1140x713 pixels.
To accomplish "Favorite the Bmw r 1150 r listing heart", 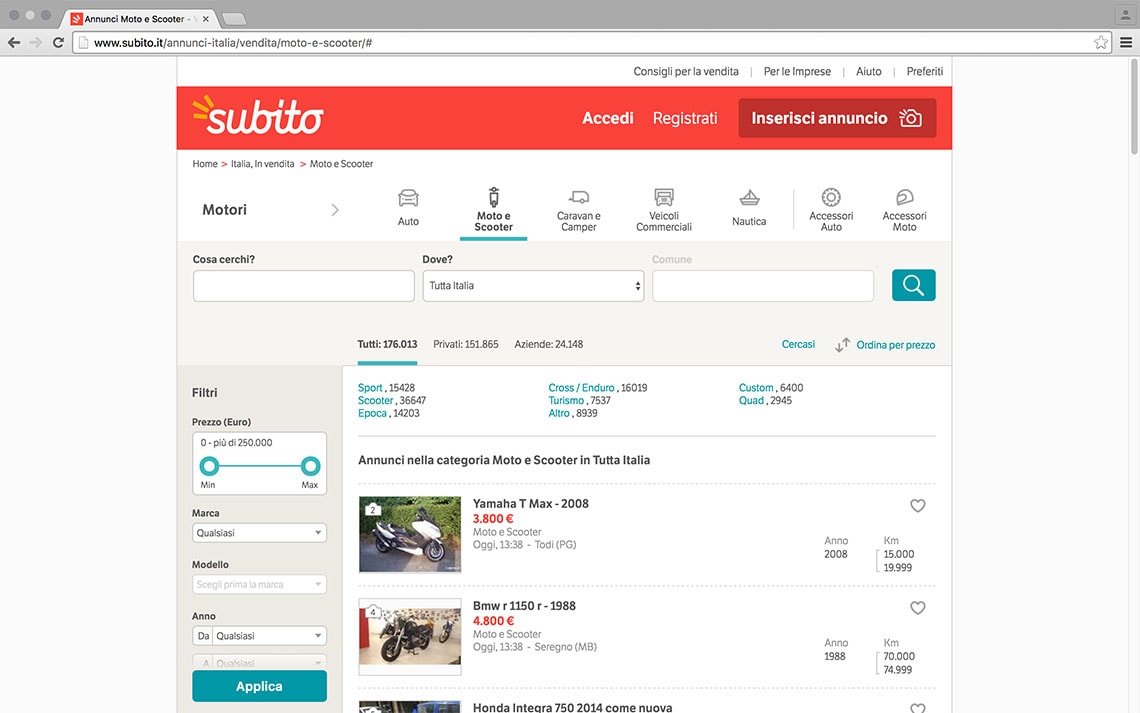I will 918,608.
